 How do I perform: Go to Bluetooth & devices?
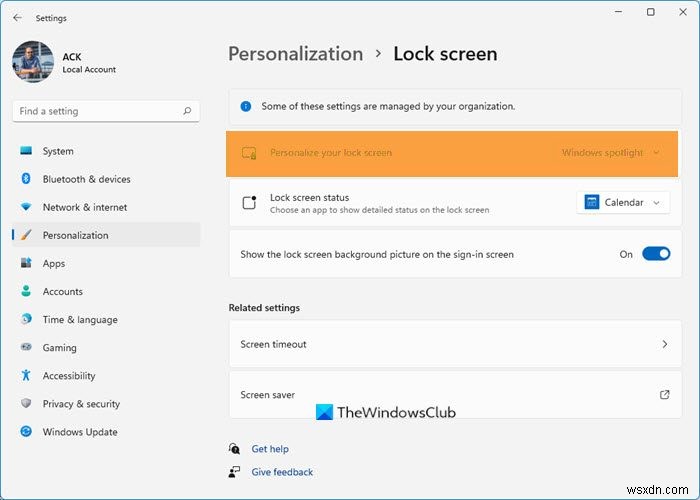coord(106,179)
